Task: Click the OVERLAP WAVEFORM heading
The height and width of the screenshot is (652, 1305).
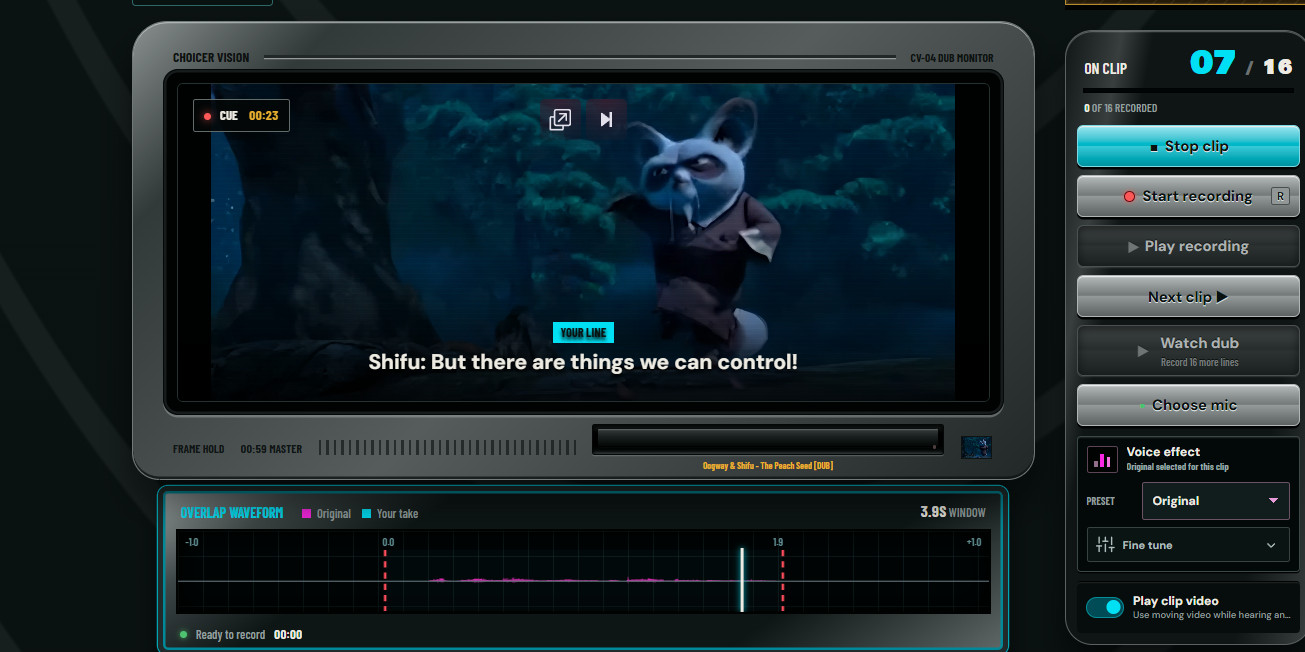Action: 231,513
